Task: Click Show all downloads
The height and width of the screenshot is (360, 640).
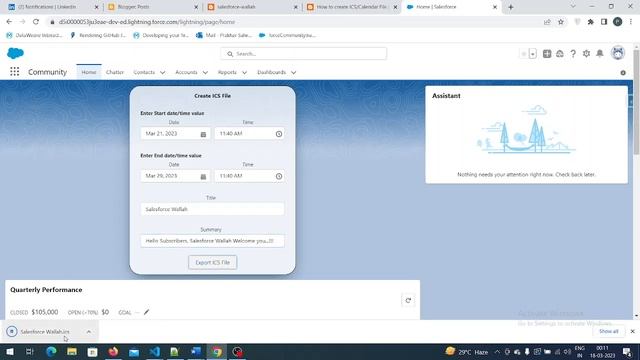Action: [609, 331]
